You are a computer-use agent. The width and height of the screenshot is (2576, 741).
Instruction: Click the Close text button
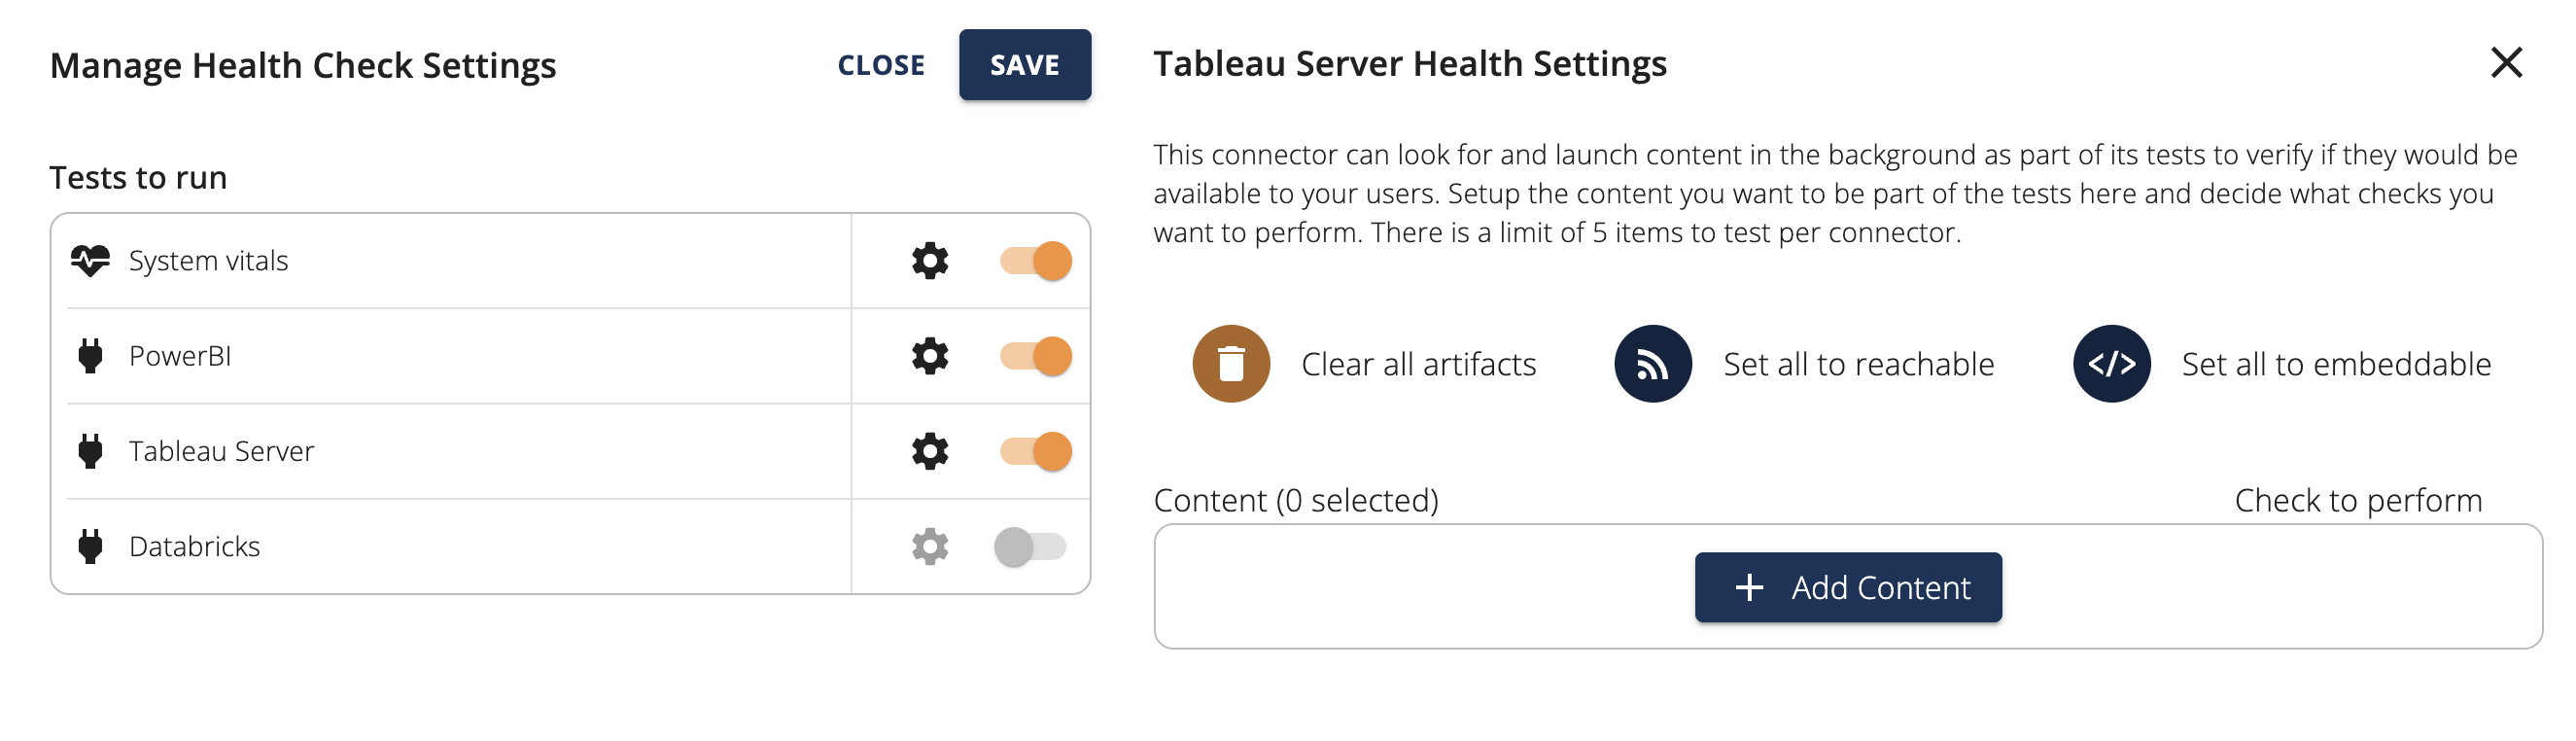[880, 65]
